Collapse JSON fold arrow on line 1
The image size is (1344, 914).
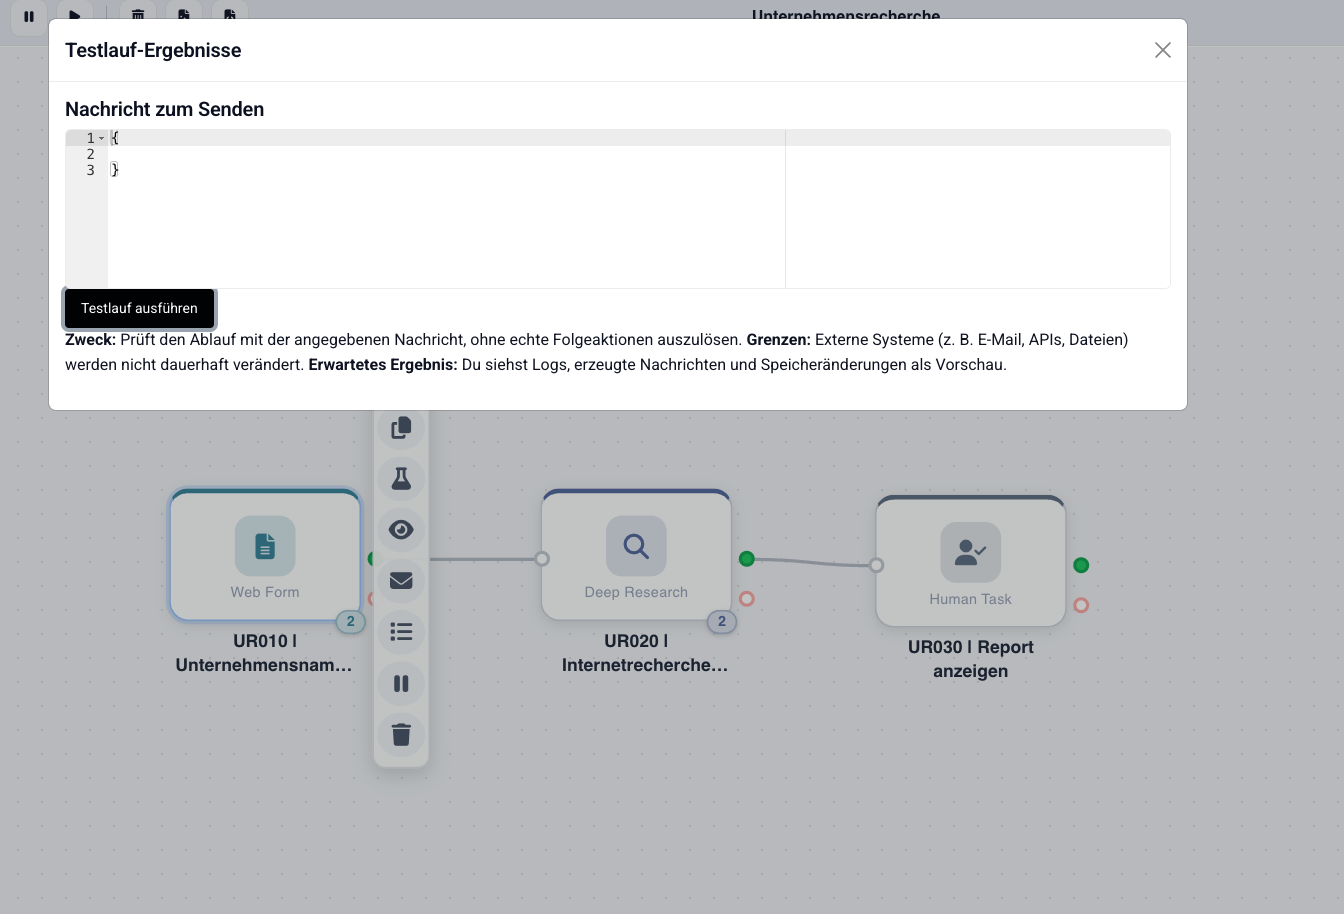point(102,138)
